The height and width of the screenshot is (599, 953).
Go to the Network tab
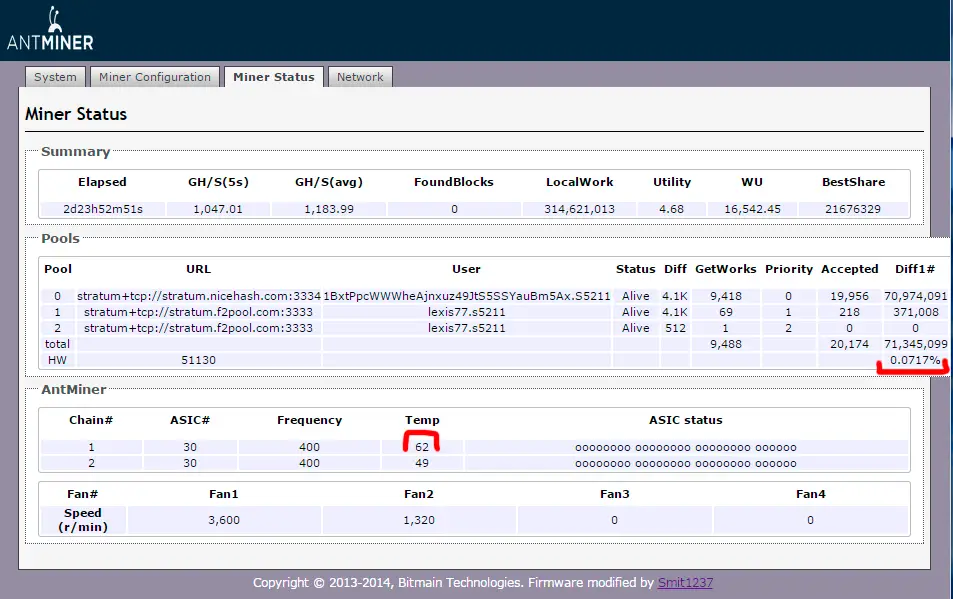360,77
